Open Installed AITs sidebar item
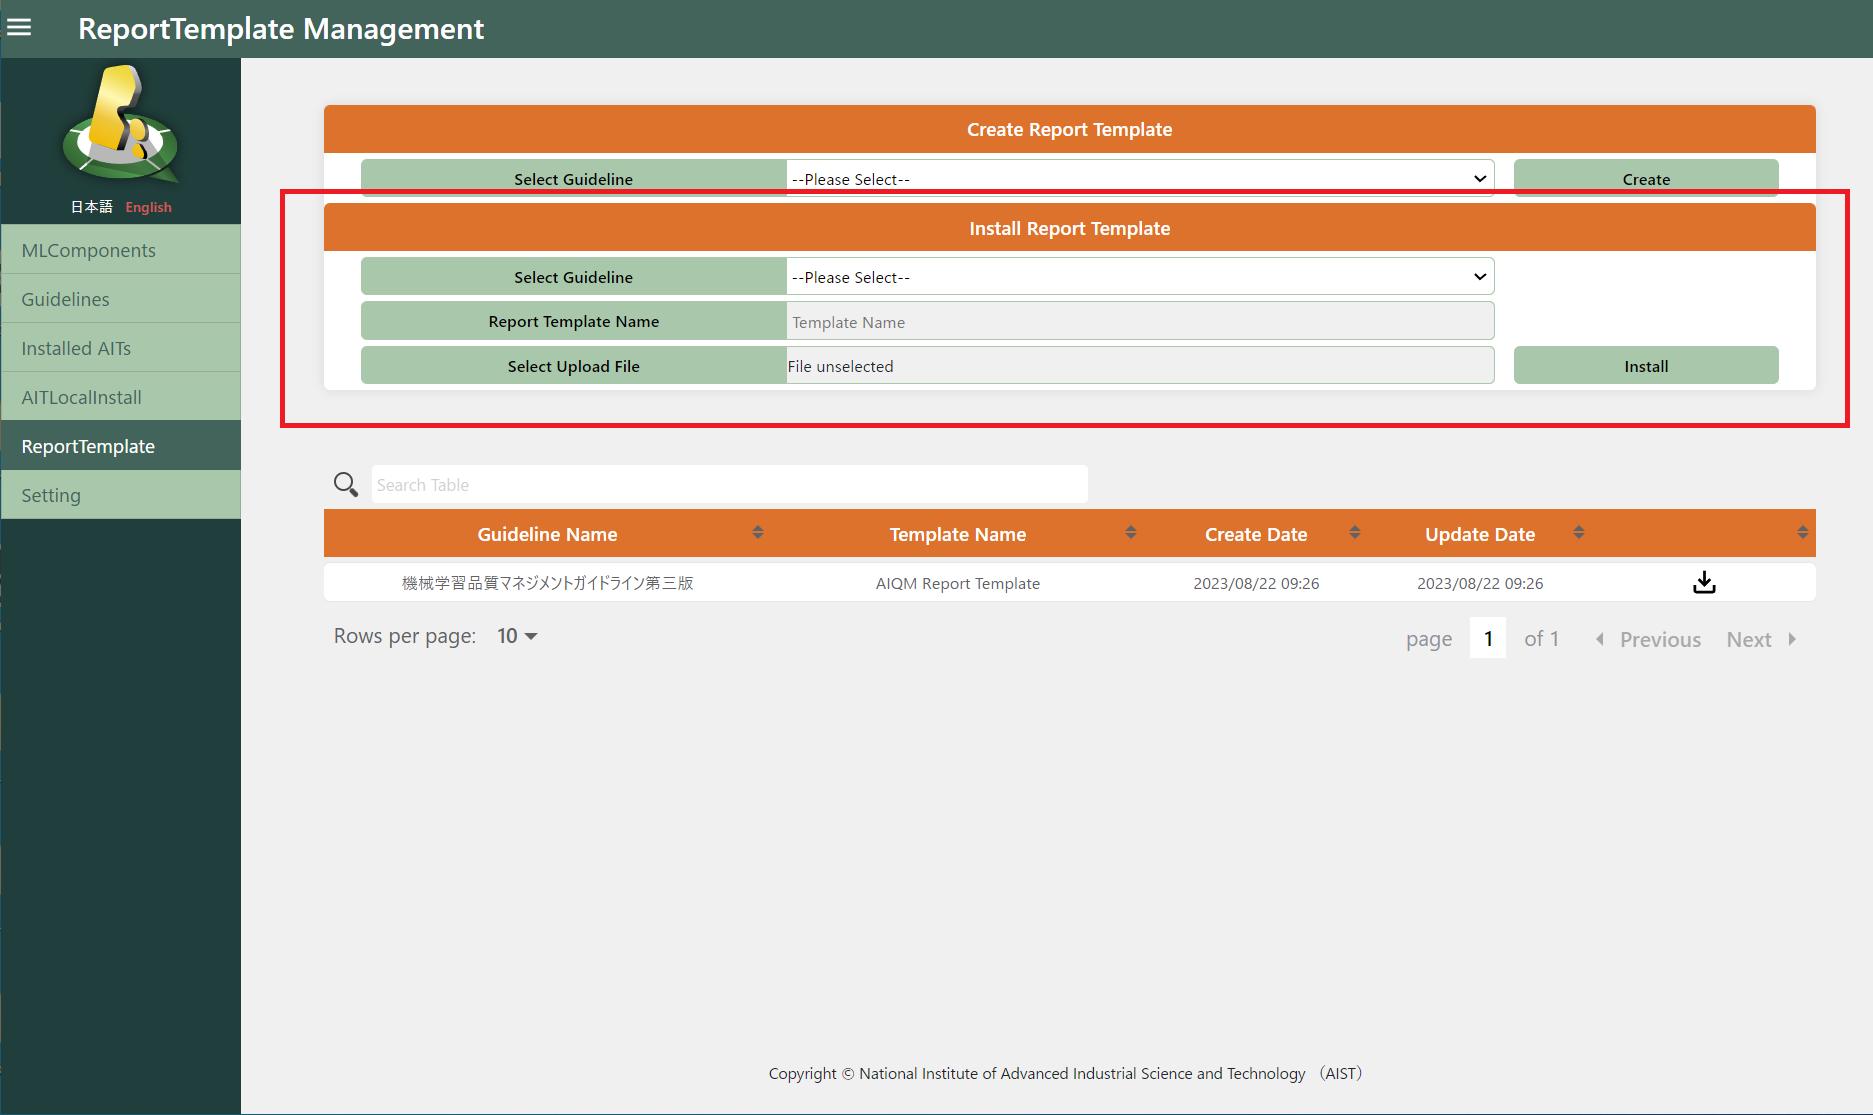The width and height of the screenshot is (1873, 1115). coord(76,348)
